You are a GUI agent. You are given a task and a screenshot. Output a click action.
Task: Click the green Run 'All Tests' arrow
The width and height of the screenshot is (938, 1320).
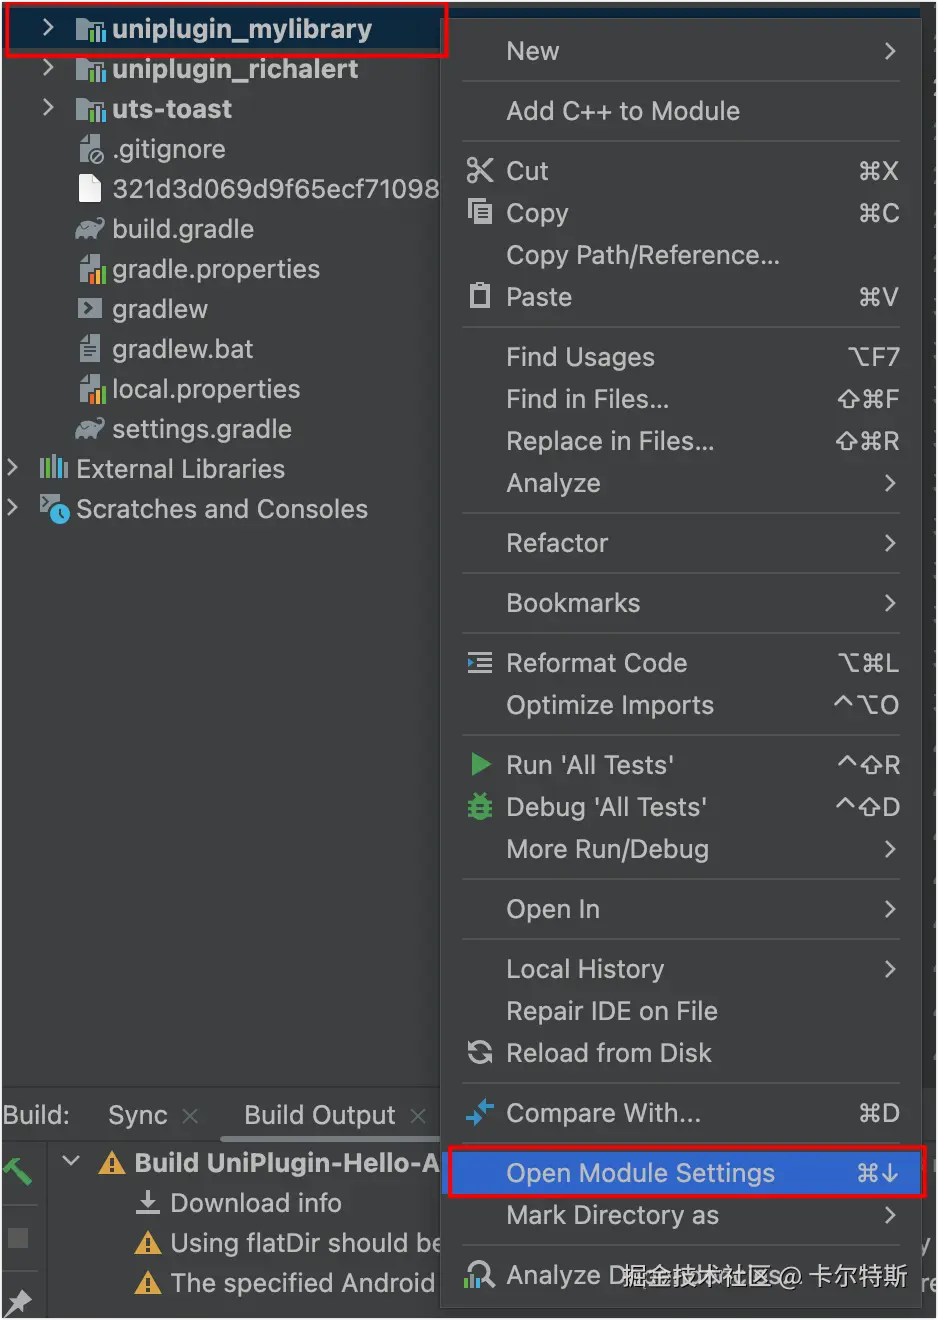click(480, 765)
